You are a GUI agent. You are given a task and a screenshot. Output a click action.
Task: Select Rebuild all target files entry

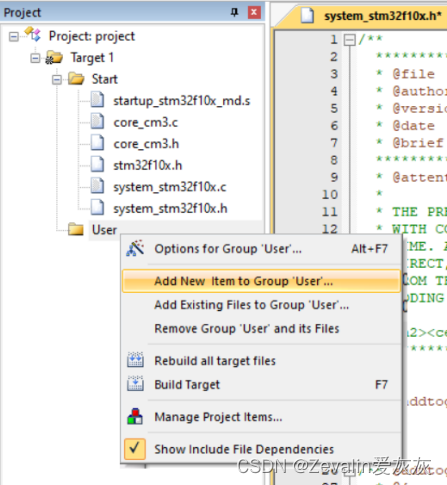(x=261, y=361)
